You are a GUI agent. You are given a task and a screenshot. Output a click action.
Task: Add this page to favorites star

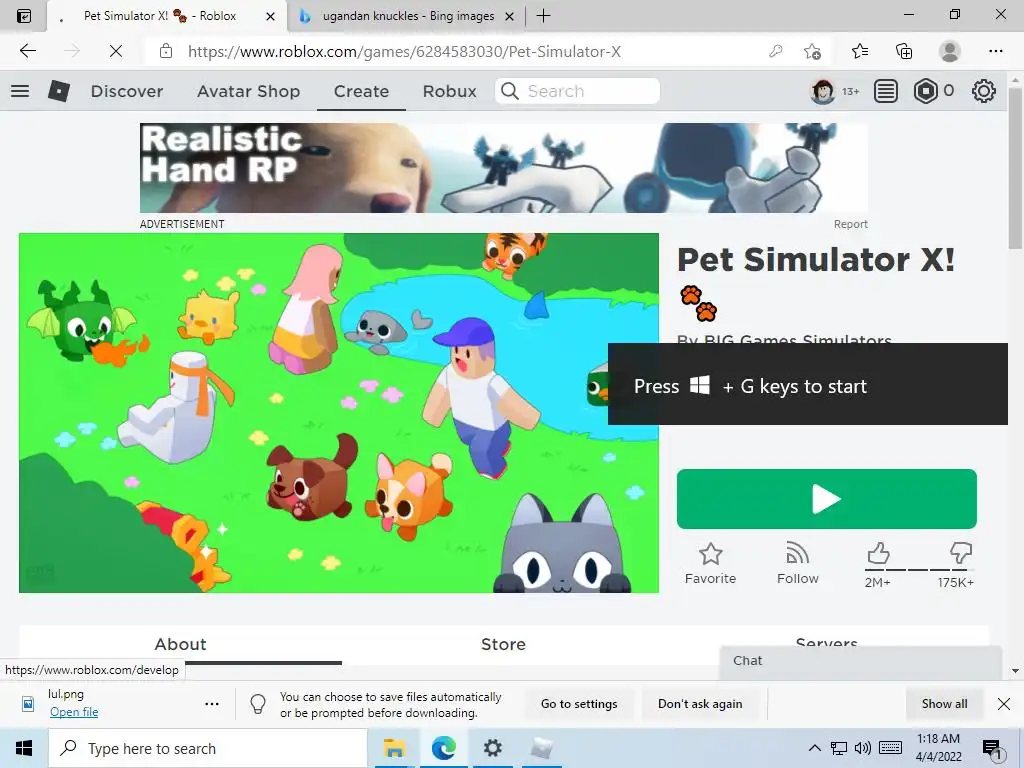click(x=812, y=51)
